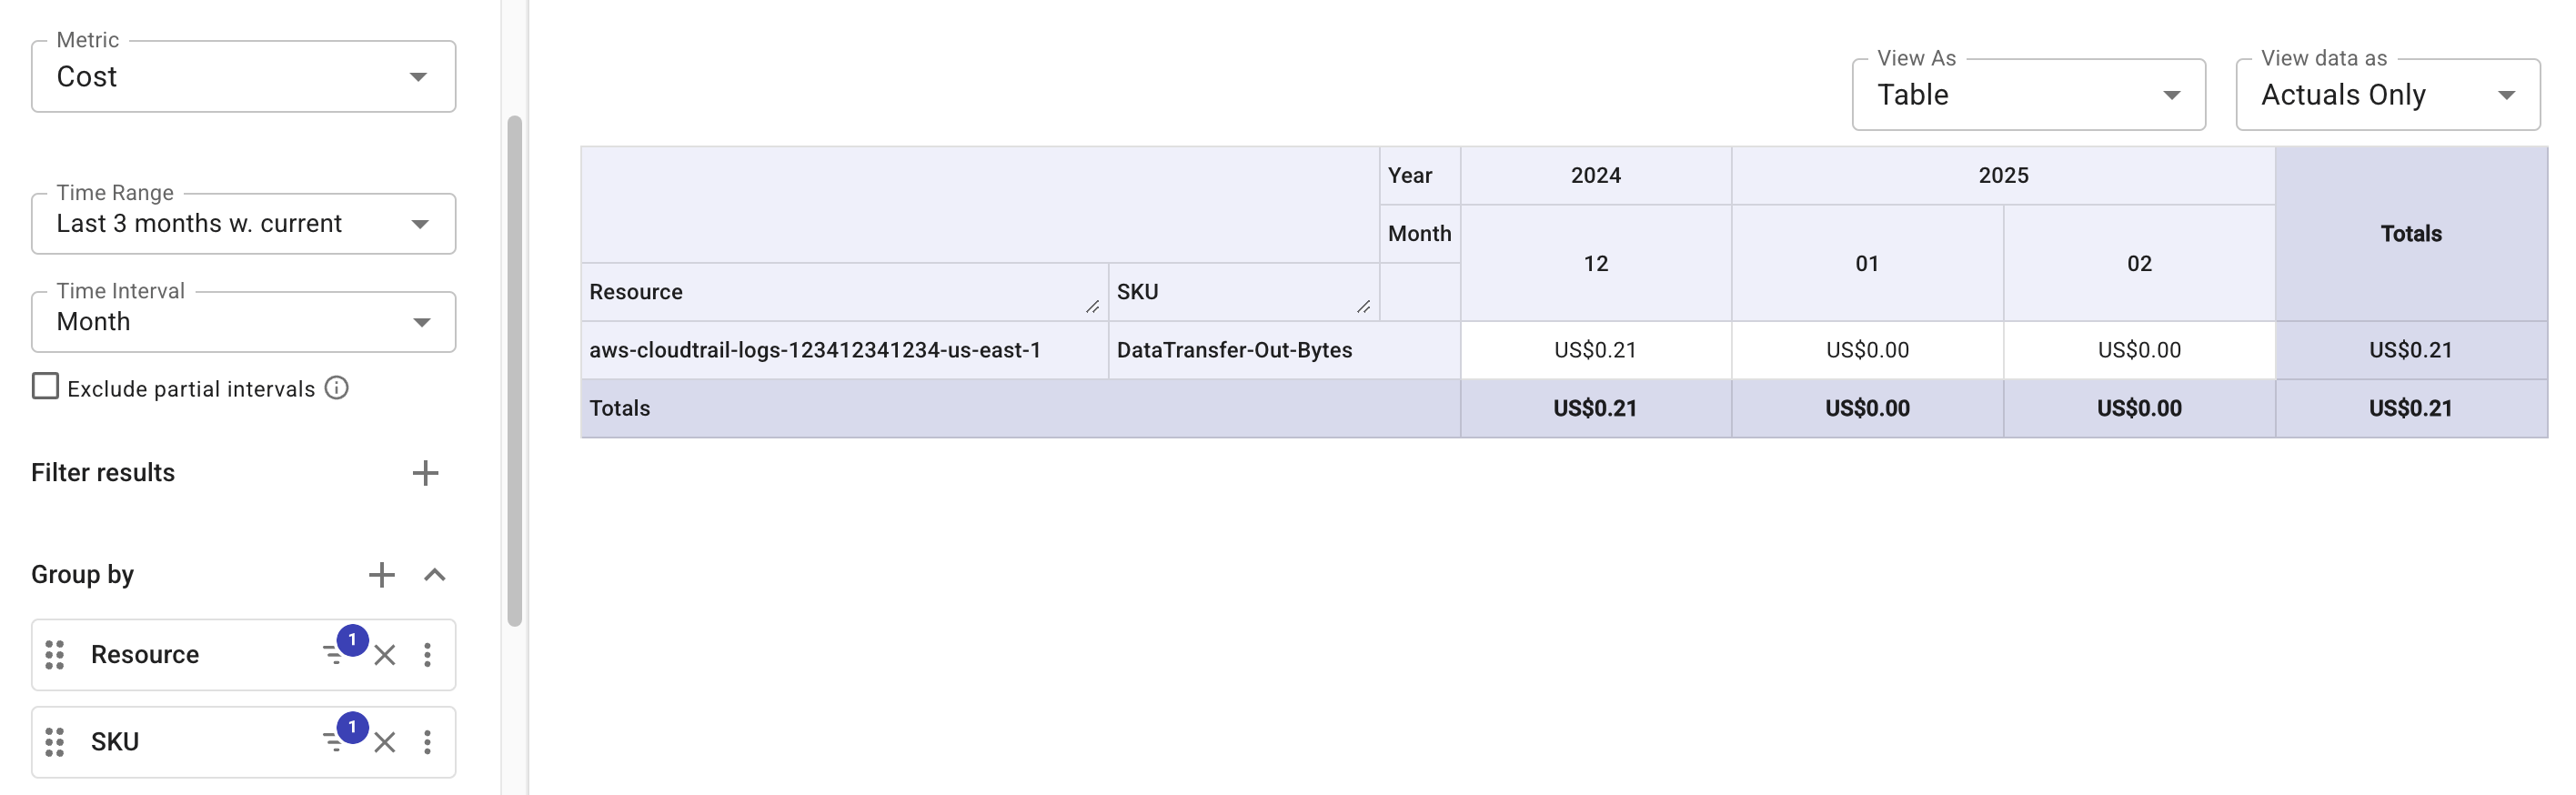Click the sidebar vertical scrollbar
The width and height of the screenshot is (2576, 795).
pyautogui.click(x=515, y=370)
